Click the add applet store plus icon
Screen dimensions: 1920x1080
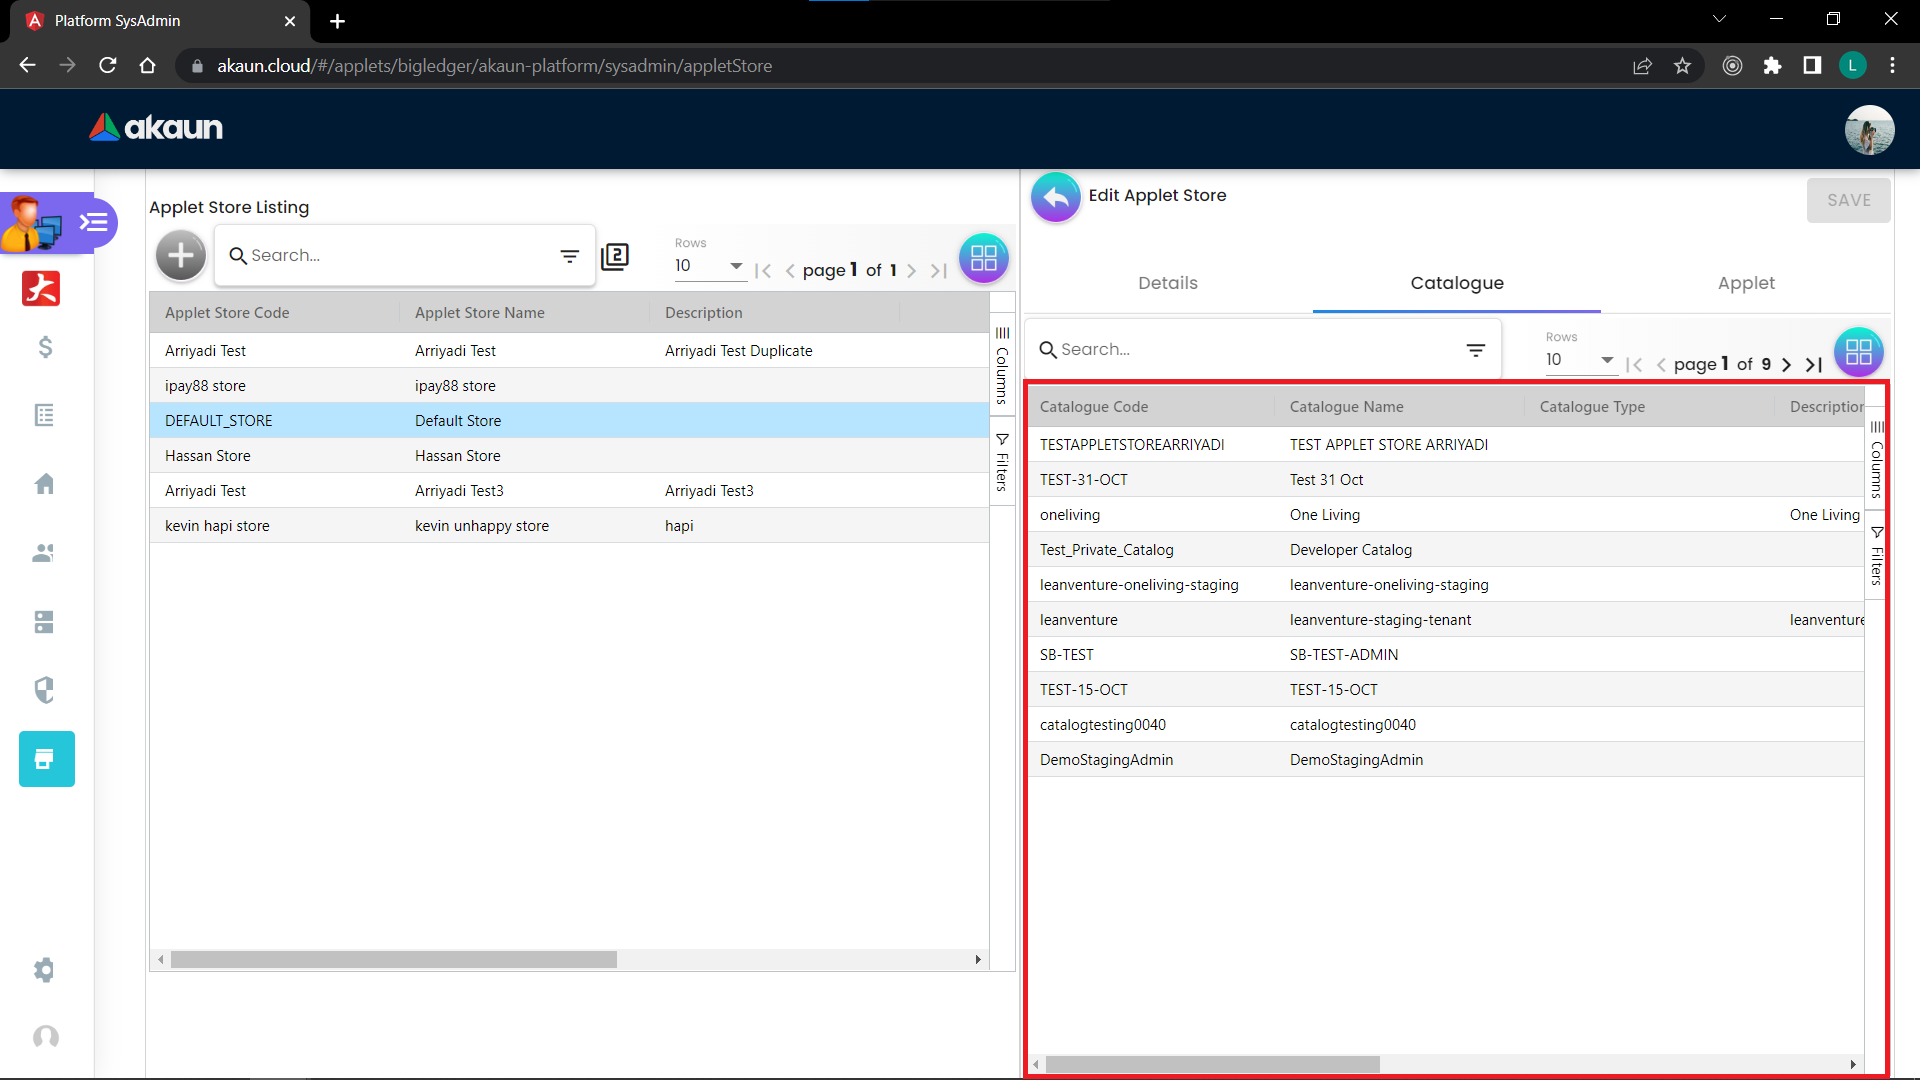tap(181, 256)
